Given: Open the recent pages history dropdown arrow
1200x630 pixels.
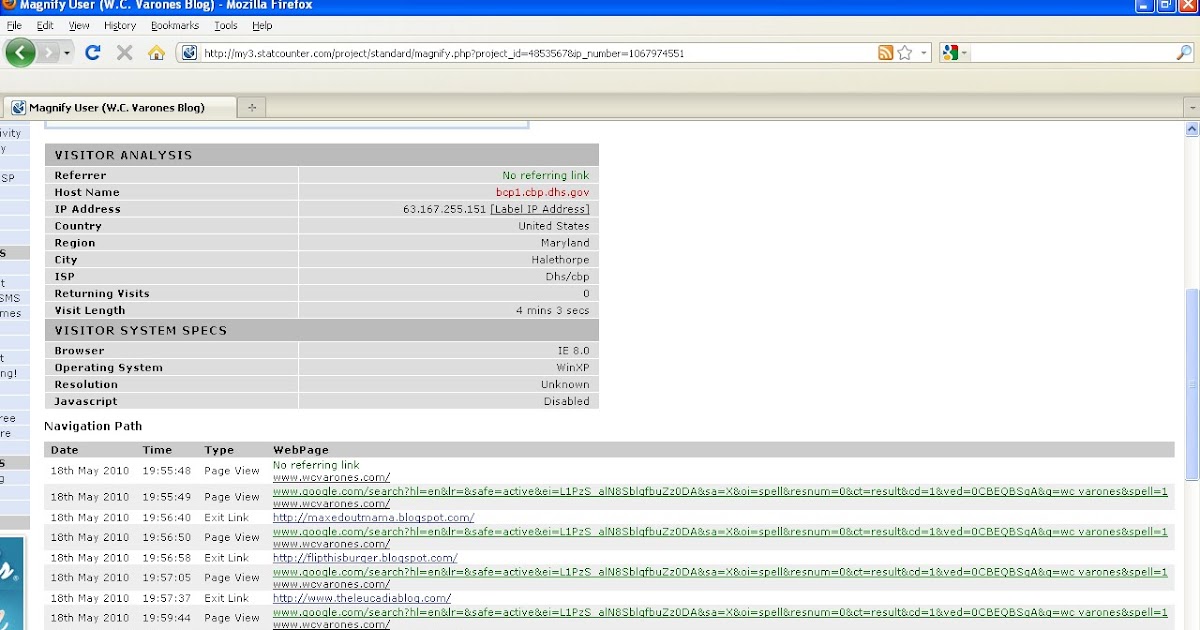Looking at the screenshot, I should tap(68, 53).
